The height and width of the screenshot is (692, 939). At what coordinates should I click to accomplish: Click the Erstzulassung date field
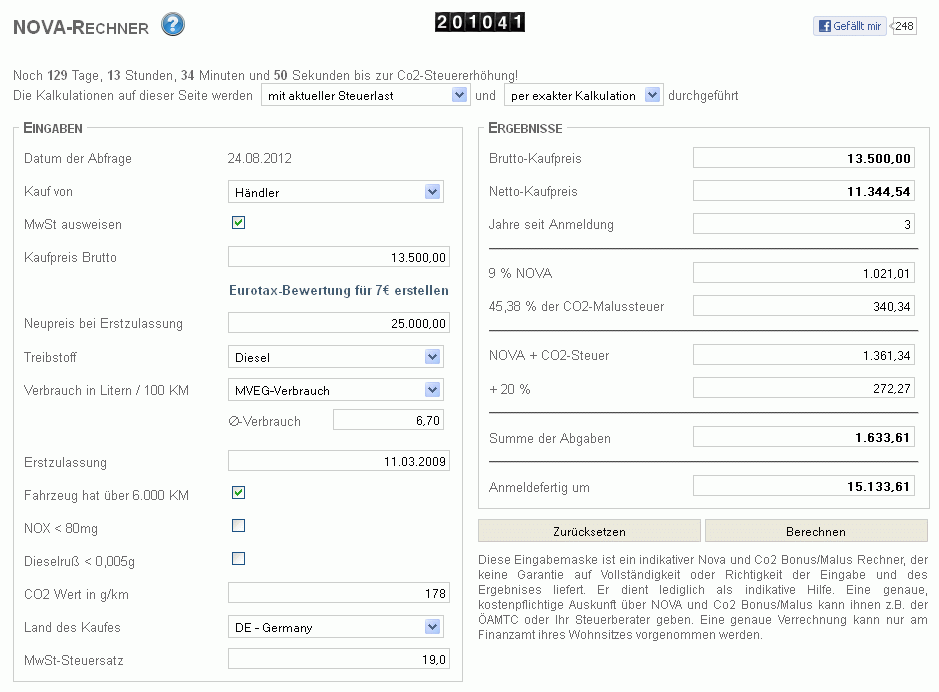coord(338,461)
